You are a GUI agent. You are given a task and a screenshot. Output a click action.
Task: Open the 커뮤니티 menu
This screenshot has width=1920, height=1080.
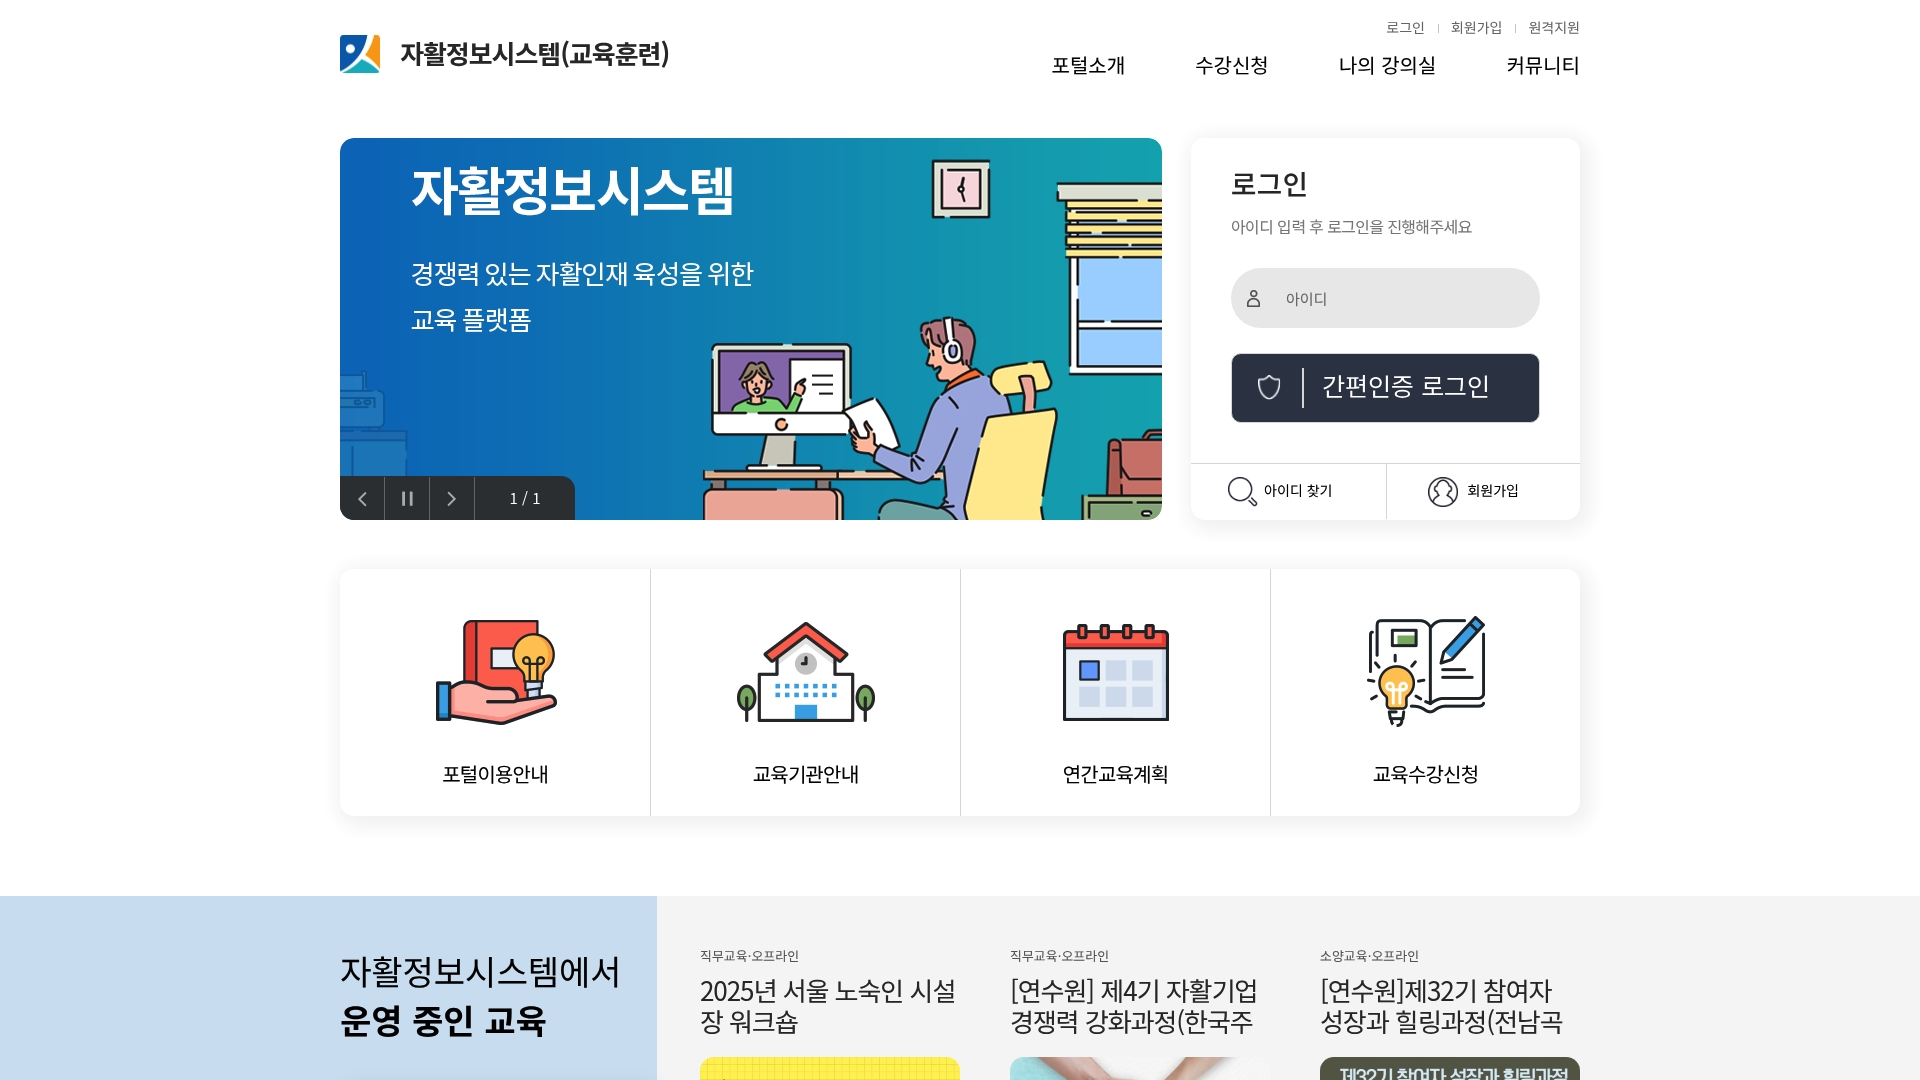pyautogui.click(x=1543, y=66)
